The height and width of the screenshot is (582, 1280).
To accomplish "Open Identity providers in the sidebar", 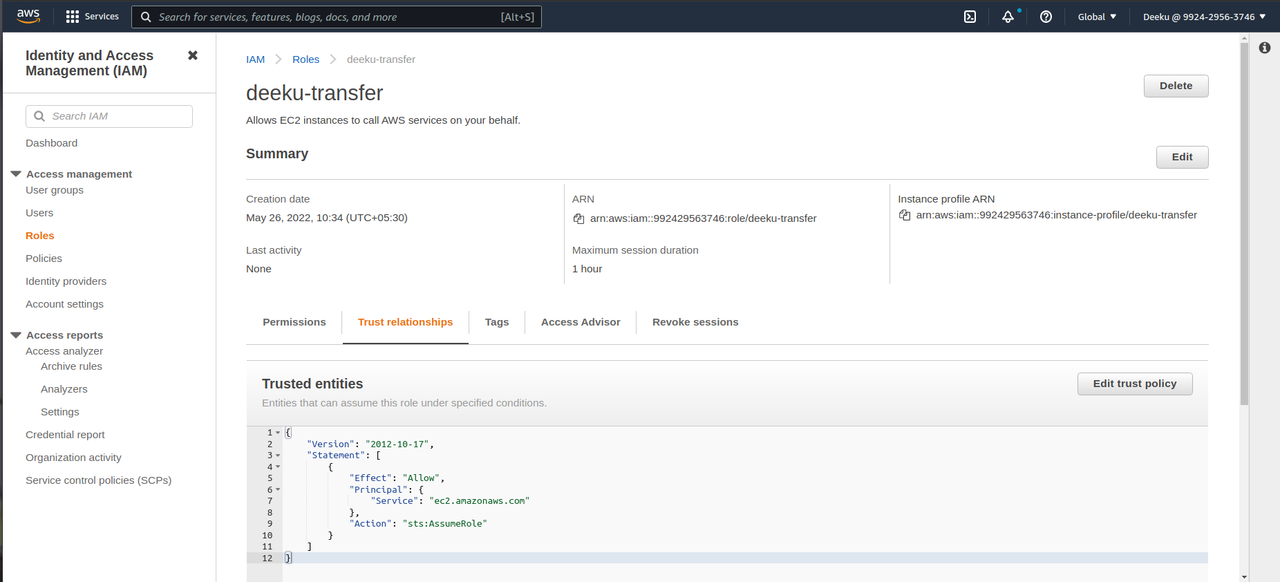I will 66,282.
